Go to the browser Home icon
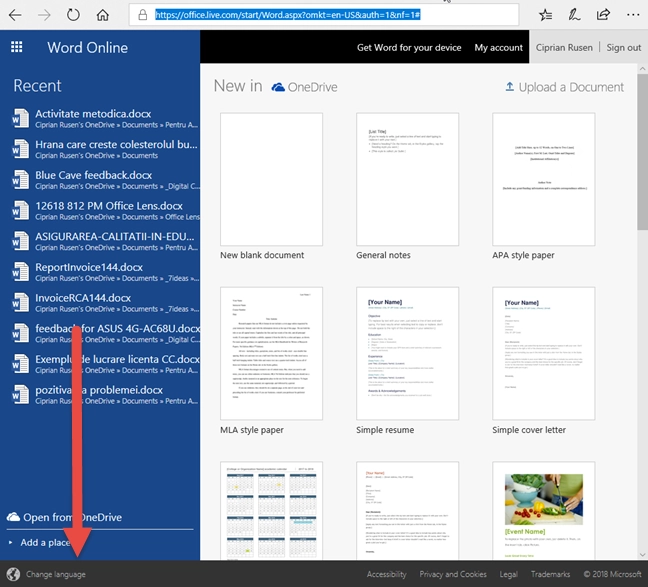This screenshot has width=648, height=587. click(102, 15)
